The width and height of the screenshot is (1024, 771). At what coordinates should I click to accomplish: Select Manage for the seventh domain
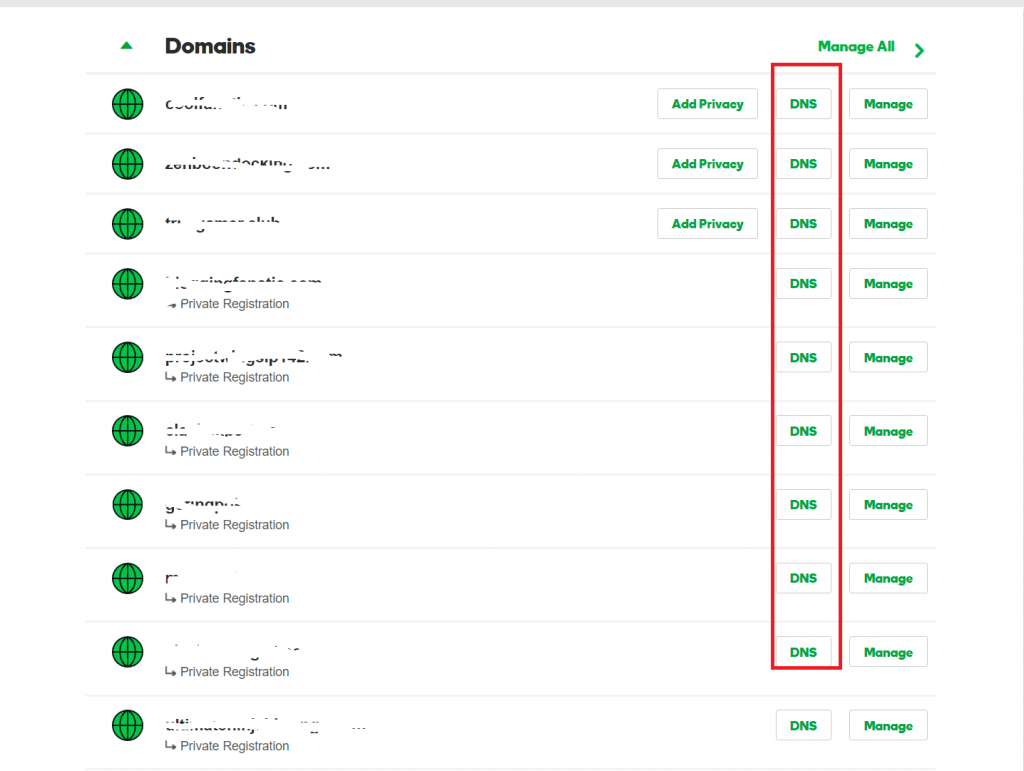[888, 505]
